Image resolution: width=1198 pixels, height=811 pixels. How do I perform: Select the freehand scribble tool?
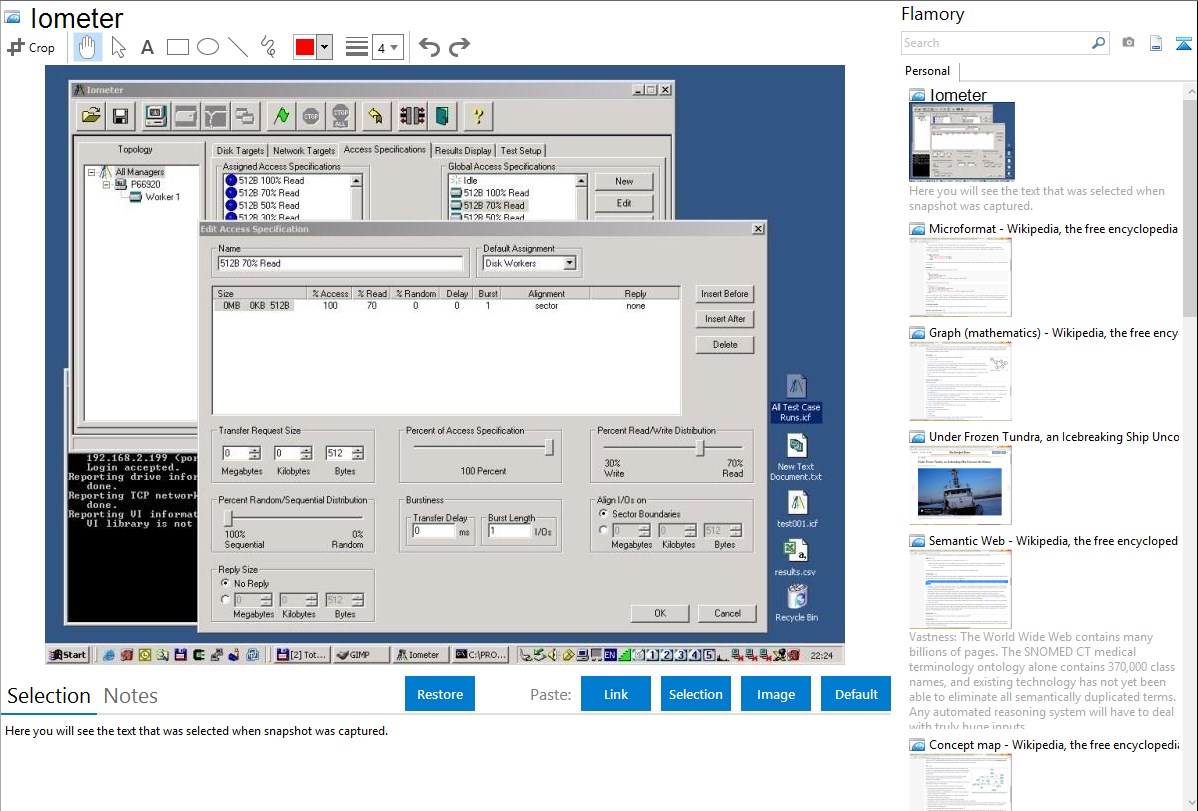(268, 47)
